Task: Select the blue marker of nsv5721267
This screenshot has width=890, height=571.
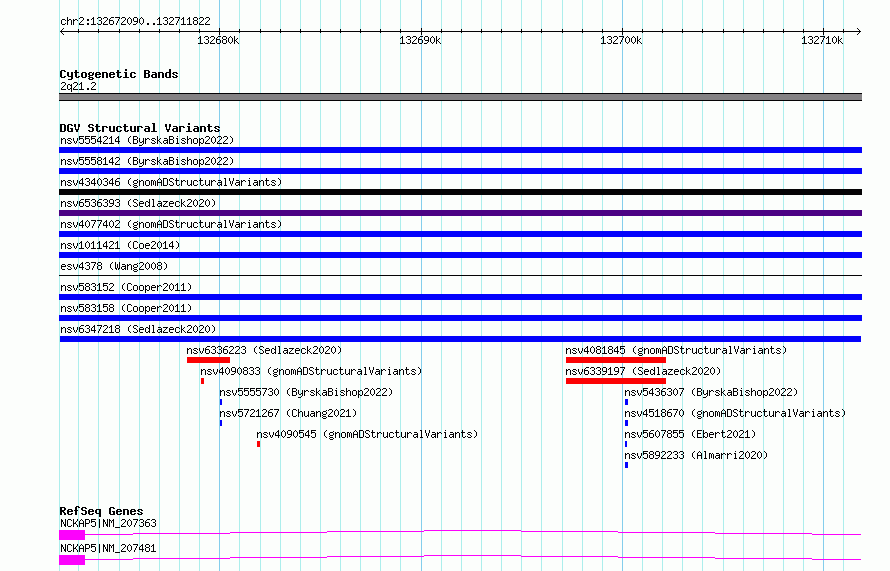Action: 221,423
